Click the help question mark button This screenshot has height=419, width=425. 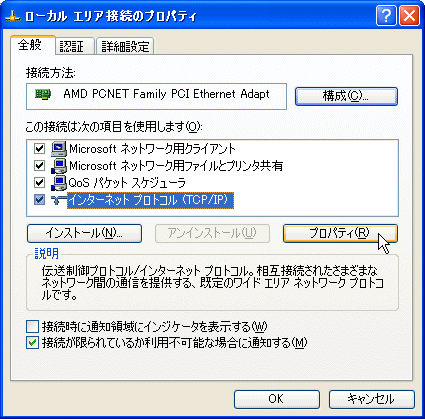[x=386, y=15]
